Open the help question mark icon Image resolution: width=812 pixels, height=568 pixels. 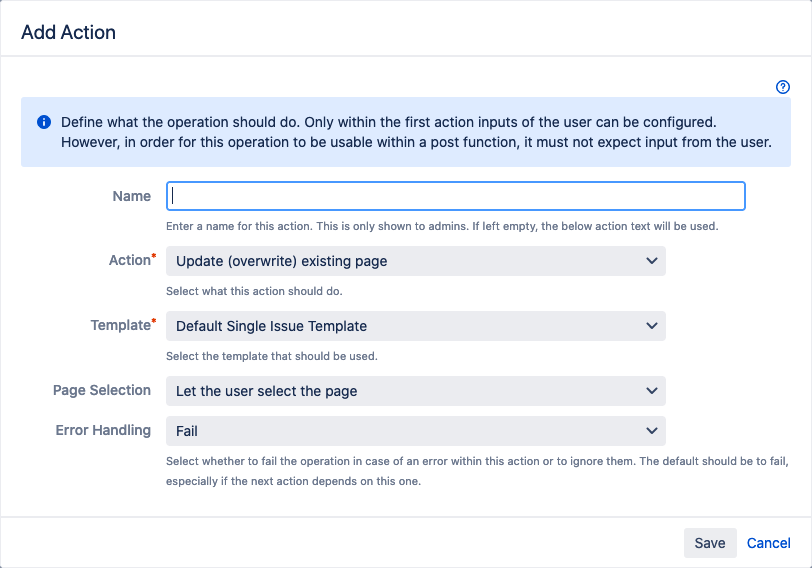[783, 87]
